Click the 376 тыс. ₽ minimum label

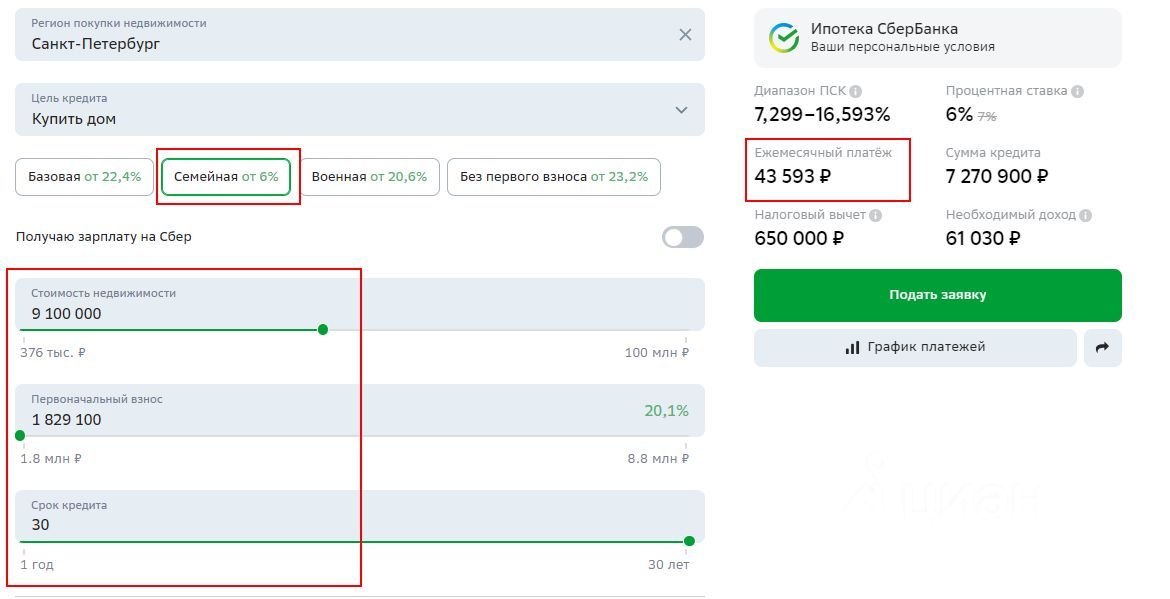coord(53,353)
